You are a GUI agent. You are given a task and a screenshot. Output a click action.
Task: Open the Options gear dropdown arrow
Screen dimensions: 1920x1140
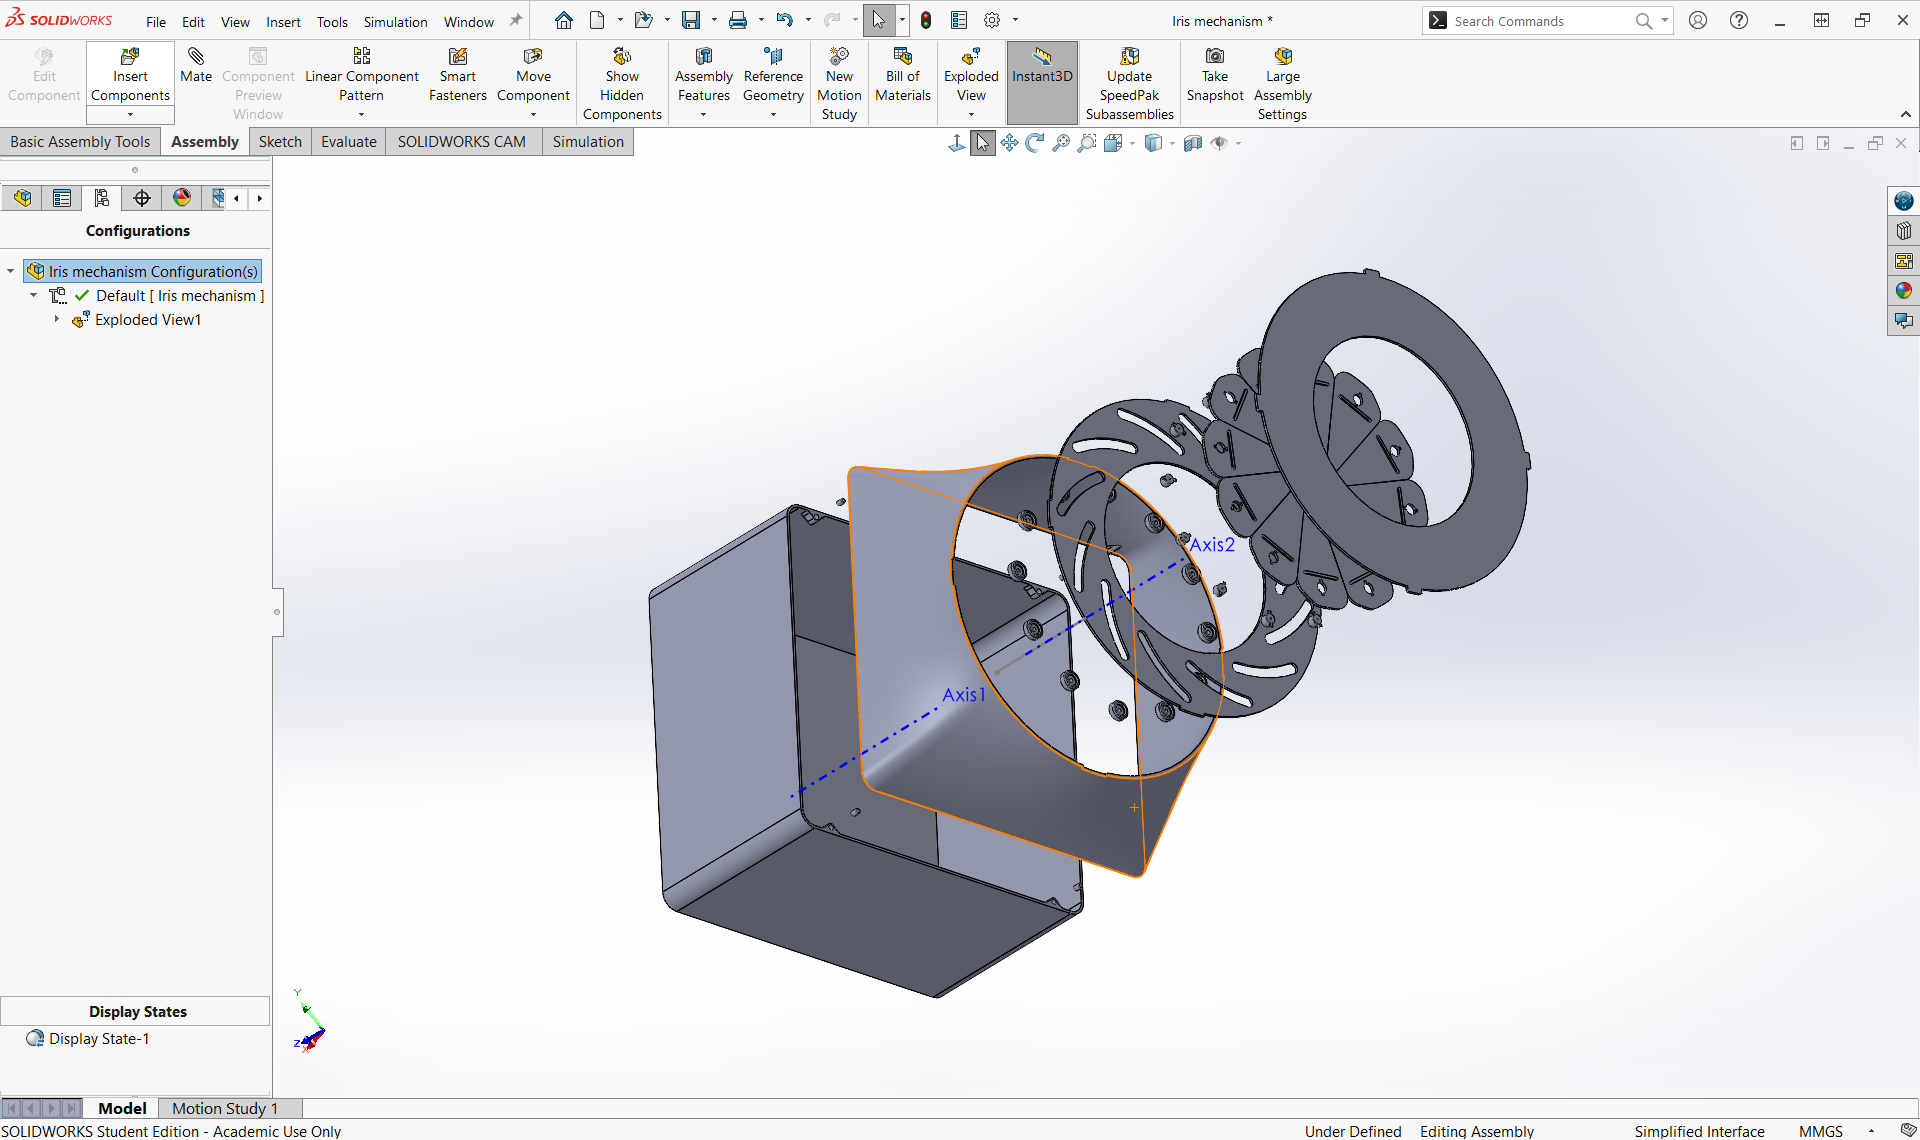1015,20
